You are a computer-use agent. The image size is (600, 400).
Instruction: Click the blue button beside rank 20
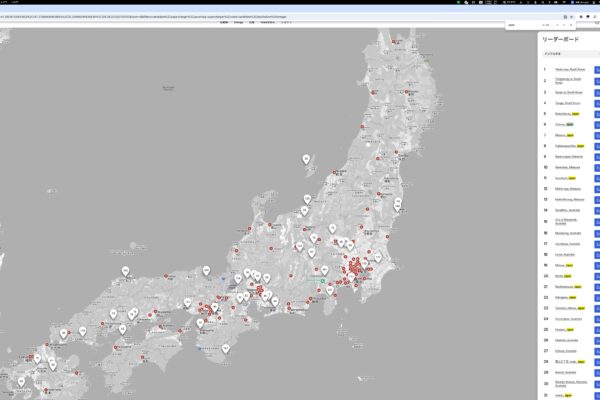(597, 275)
